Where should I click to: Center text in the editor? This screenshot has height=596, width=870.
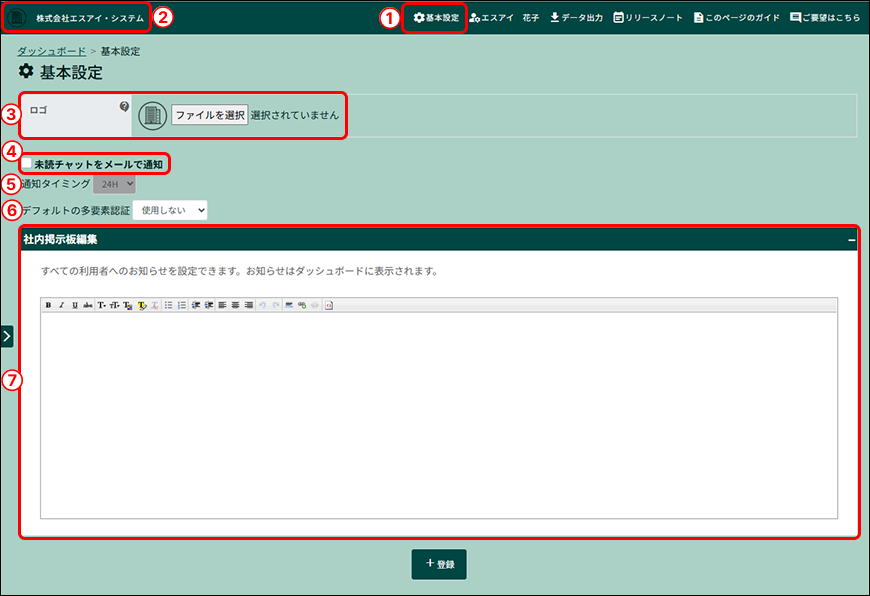[x=235, y=305]
